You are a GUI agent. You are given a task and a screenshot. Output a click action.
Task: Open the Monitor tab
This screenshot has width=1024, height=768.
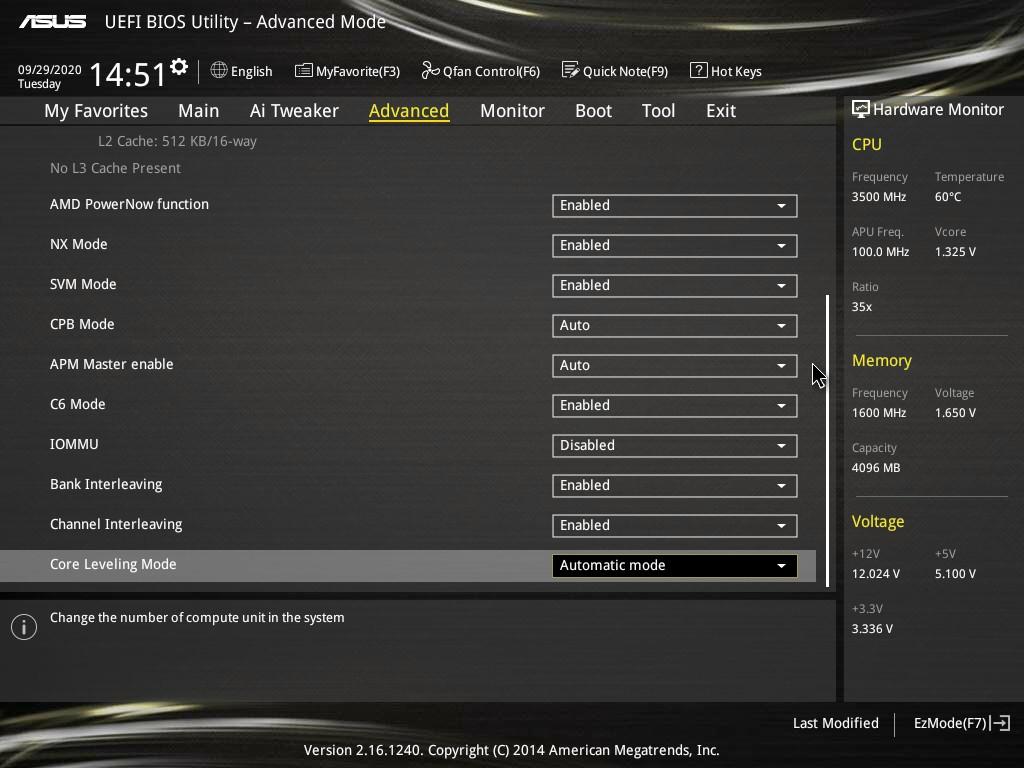pyautogui.click(x=512, y=111)
